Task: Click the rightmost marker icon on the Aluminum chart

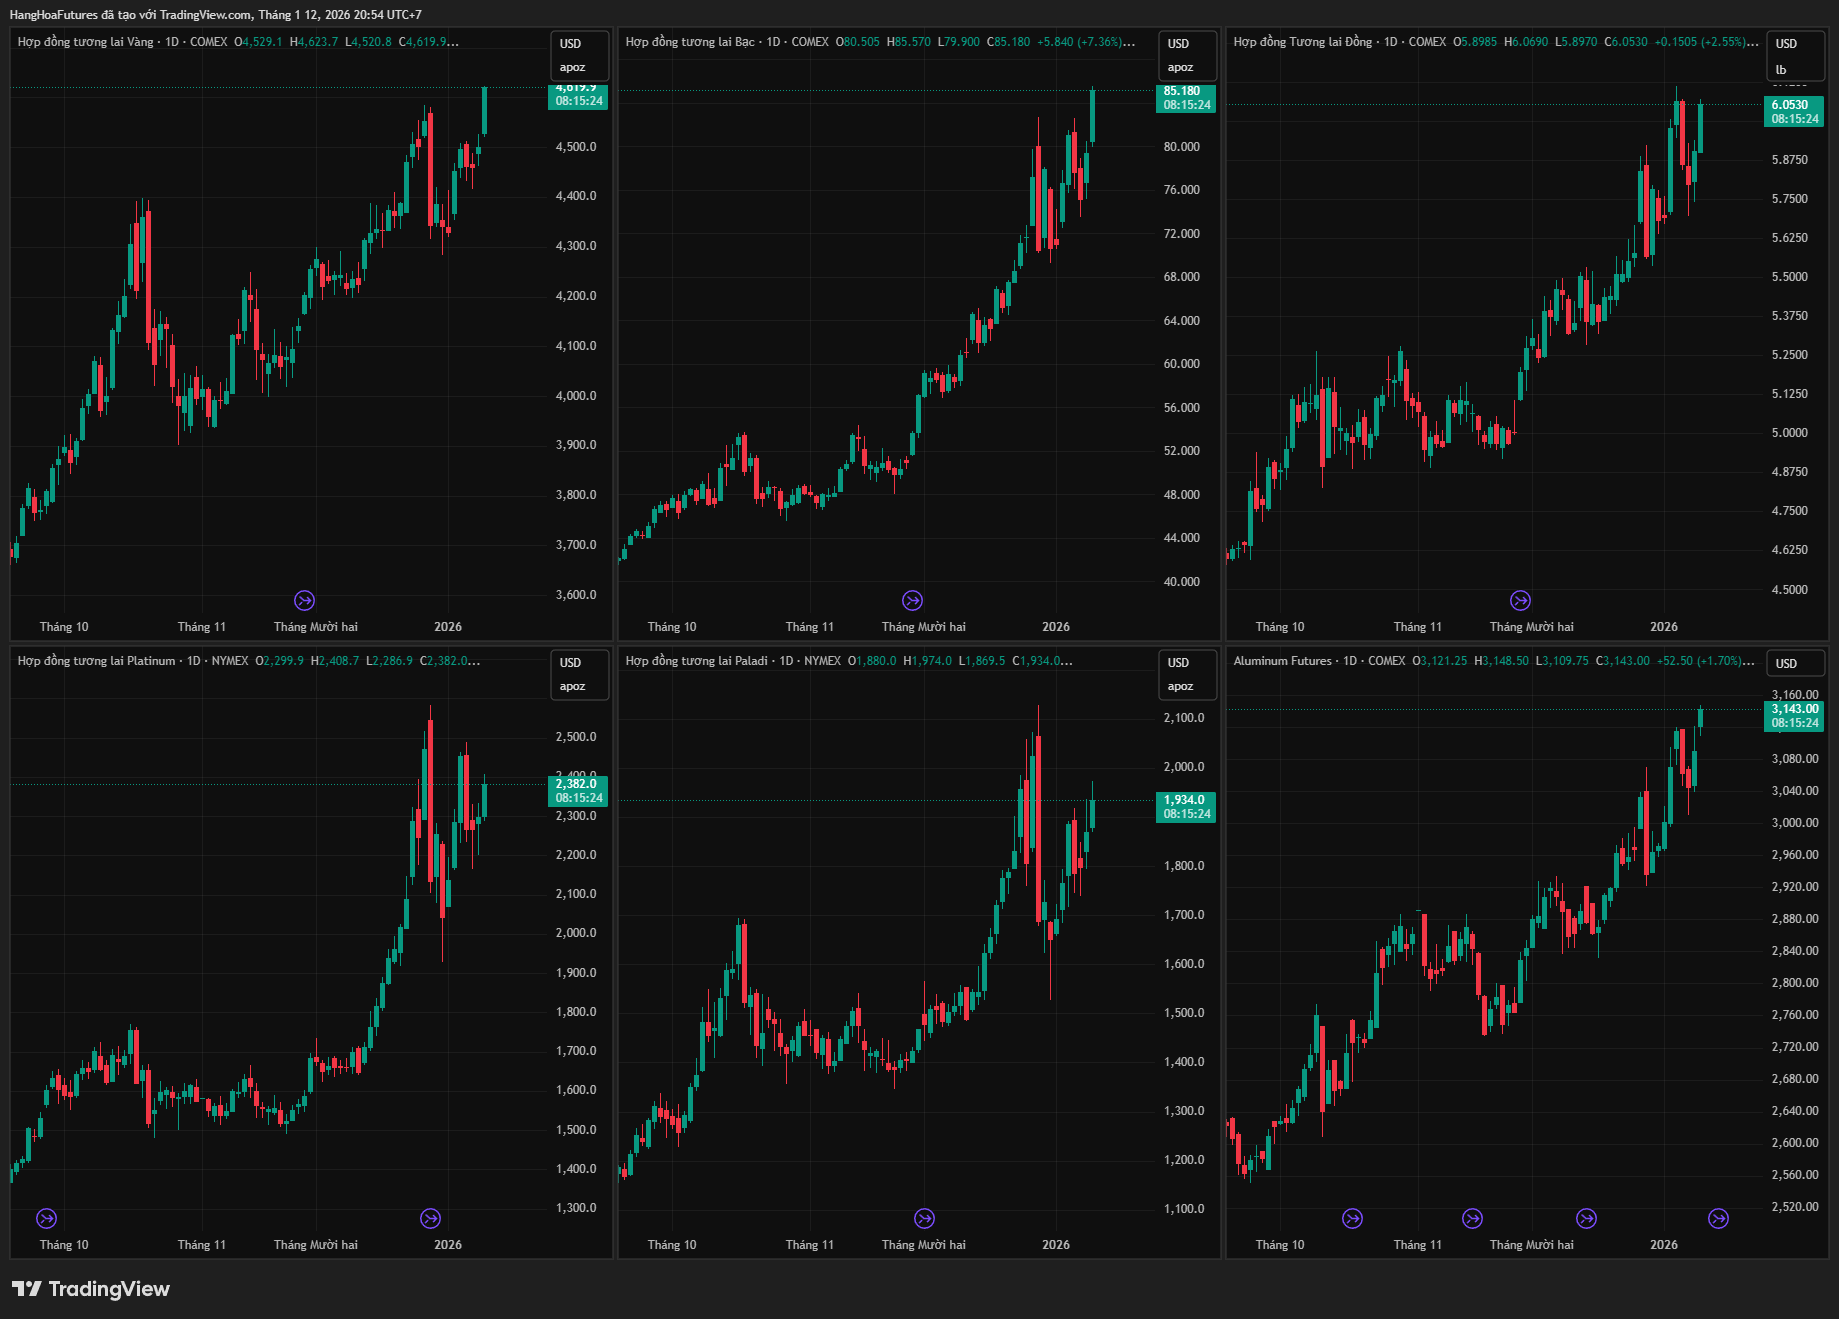Action: 1718,1218
